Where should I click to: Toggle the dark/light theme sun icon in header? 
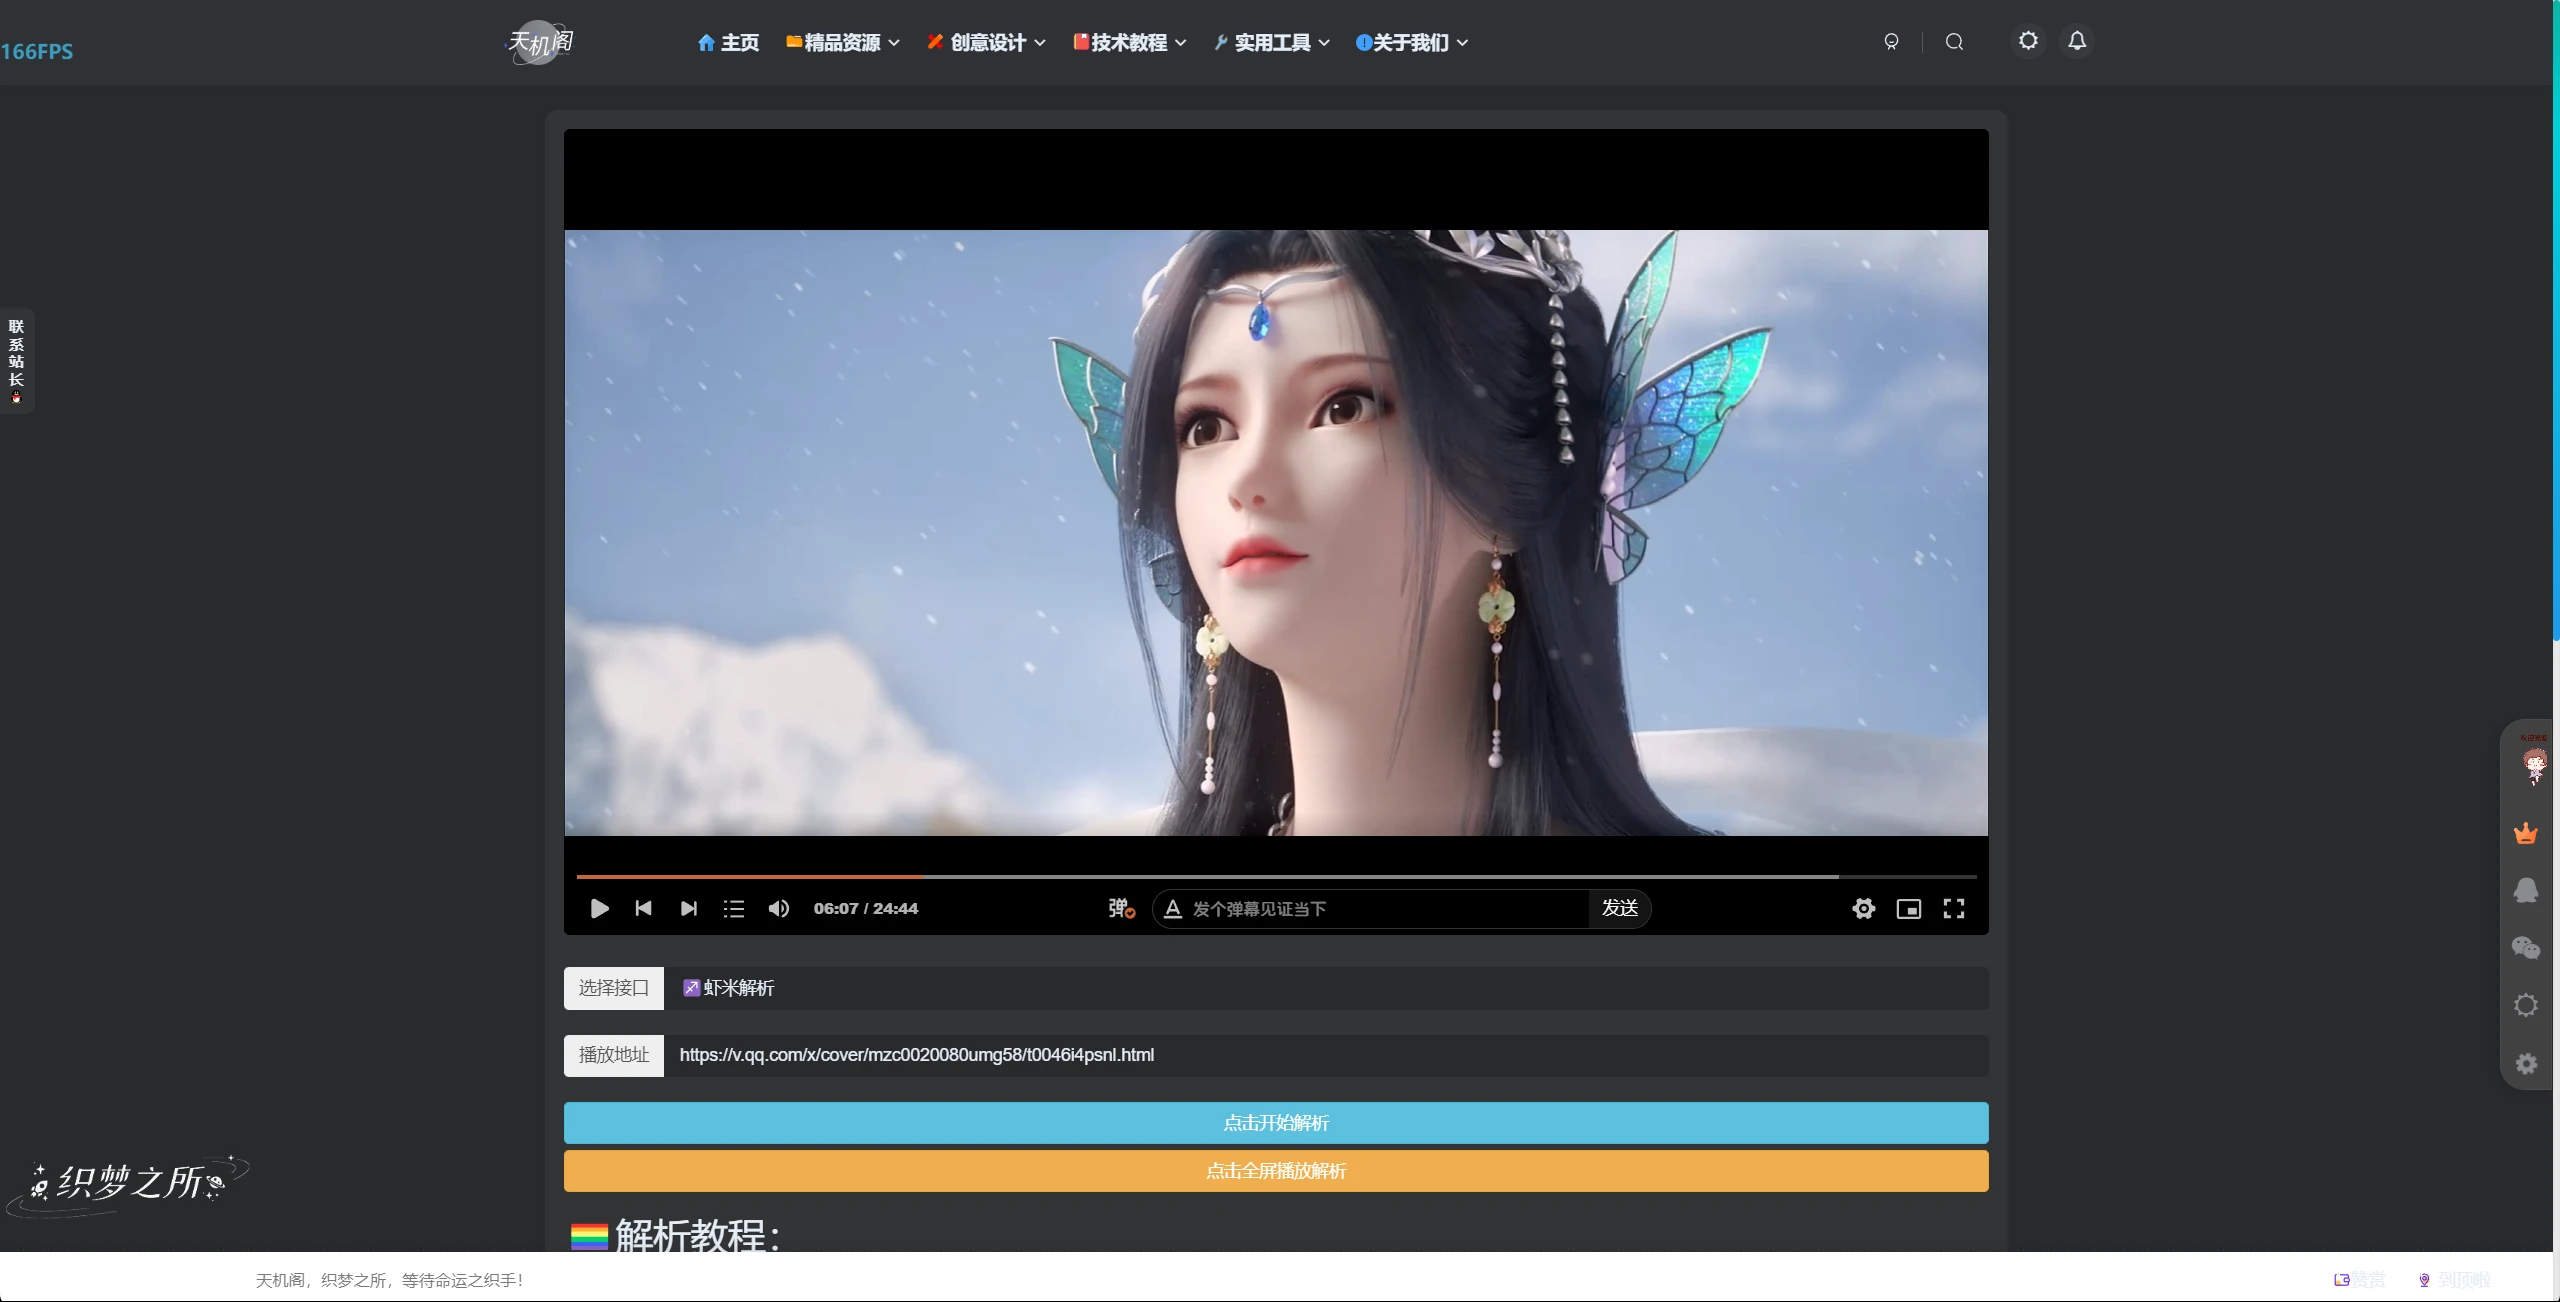pyautogui.click(x=2028, y=41)
